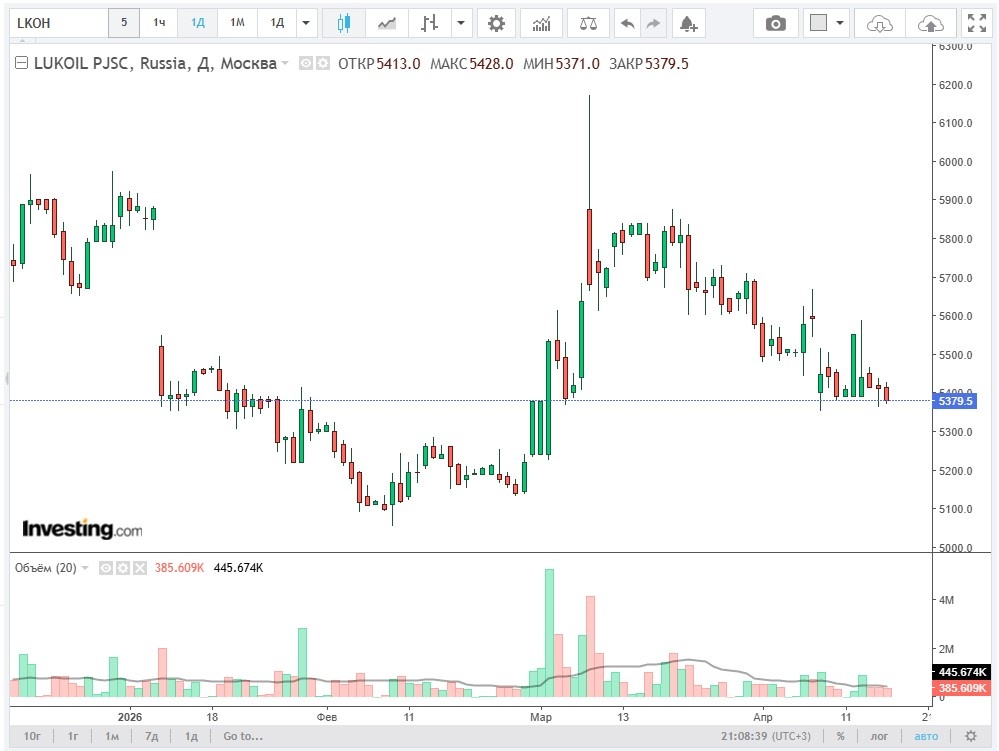
Task: Click the Investing.com logo link
Action: click(82, 529)
